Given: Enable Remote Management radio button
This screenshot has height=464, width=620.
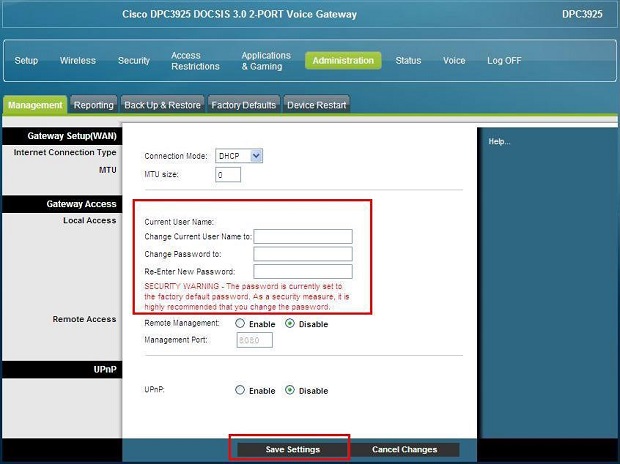Looking at the screenshot, I should [240, 323].
